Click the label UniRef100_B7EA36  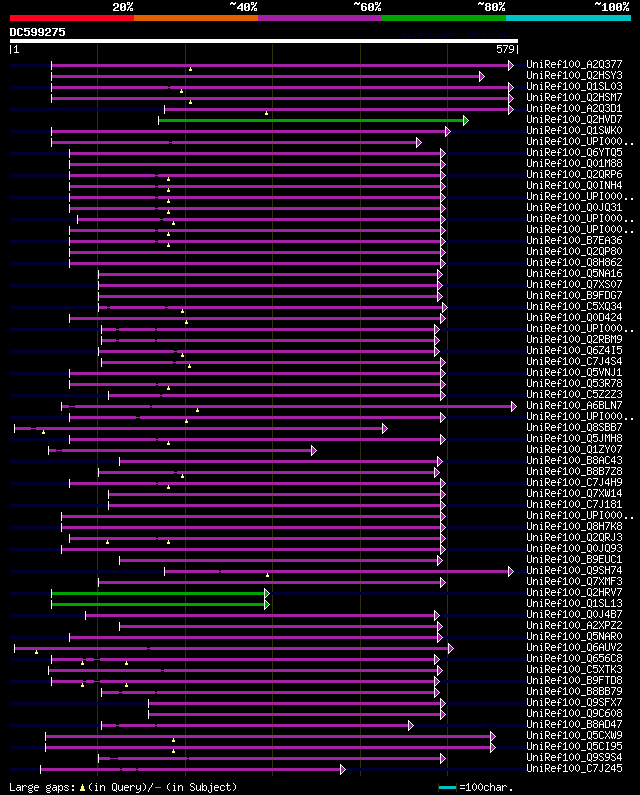[574, 240]
